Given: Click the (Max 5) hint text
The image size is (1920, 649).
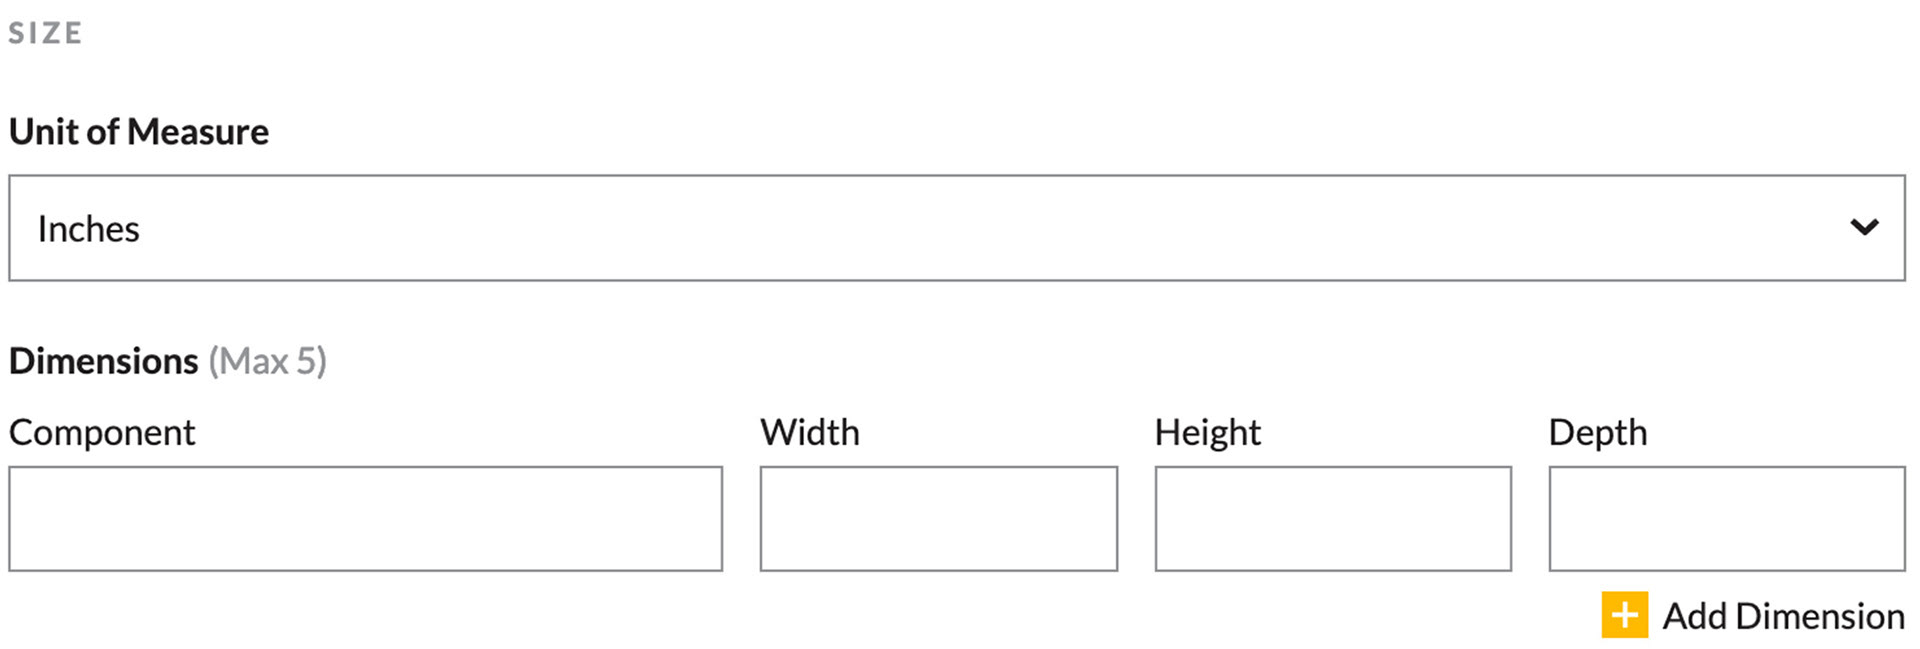Looking at the screenshot, I should coord(268,361).
